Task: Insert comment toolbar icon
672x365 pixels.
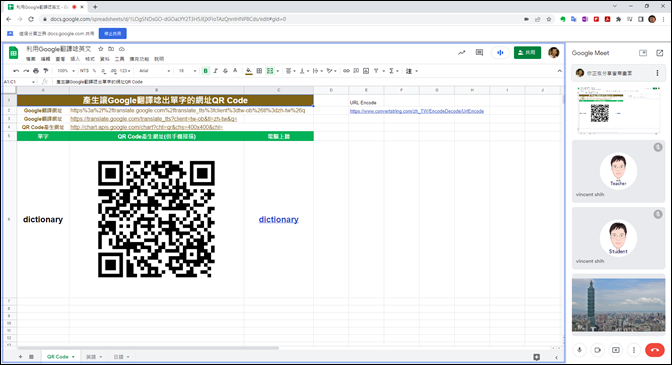Action: (356, 71)
